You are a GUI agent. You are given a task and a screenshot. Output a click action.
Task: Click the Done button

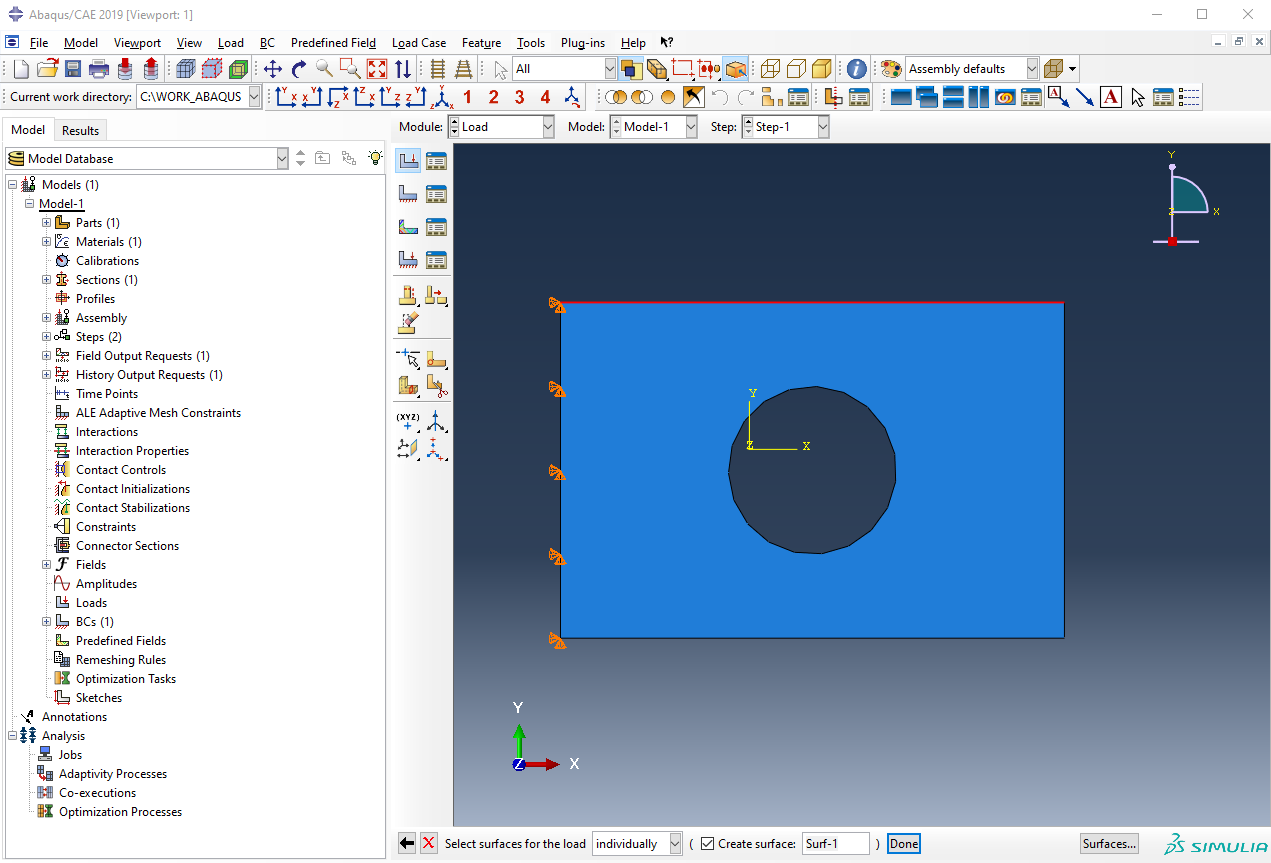903,844
